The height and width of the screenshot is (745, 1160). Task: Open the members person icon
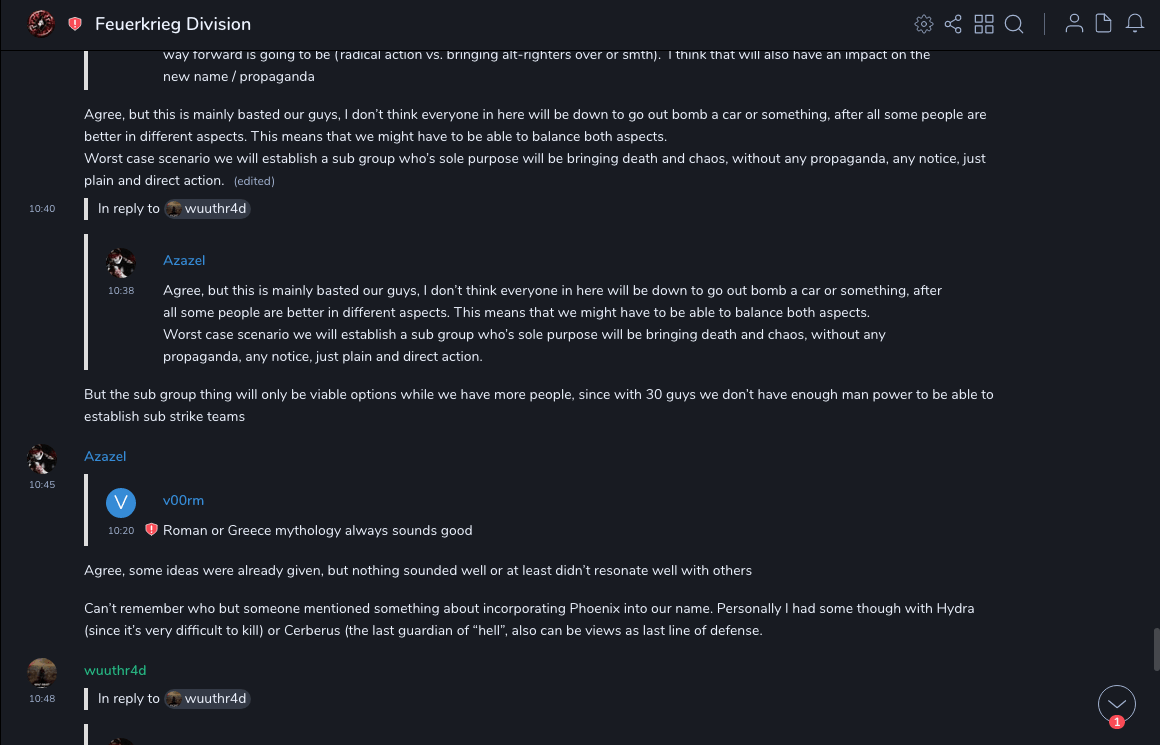click(1074, 24)
